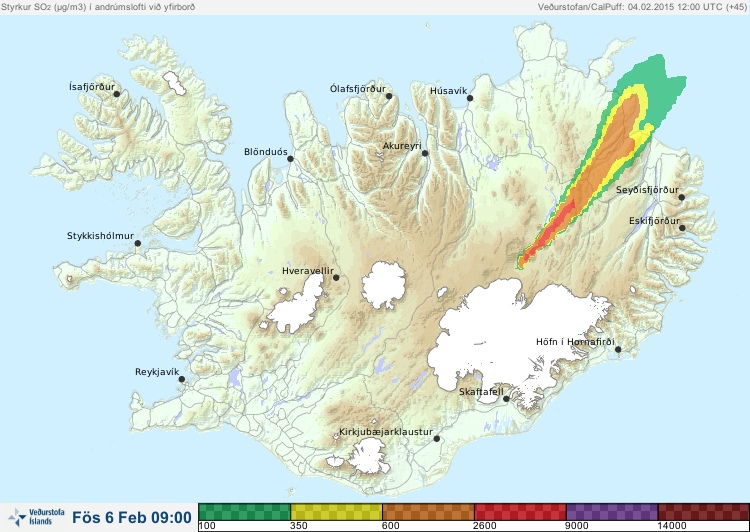The height and width of the screenshot is (532, 750).
Task: Click the 'Ísafjörður' map label
Action: 92,87
